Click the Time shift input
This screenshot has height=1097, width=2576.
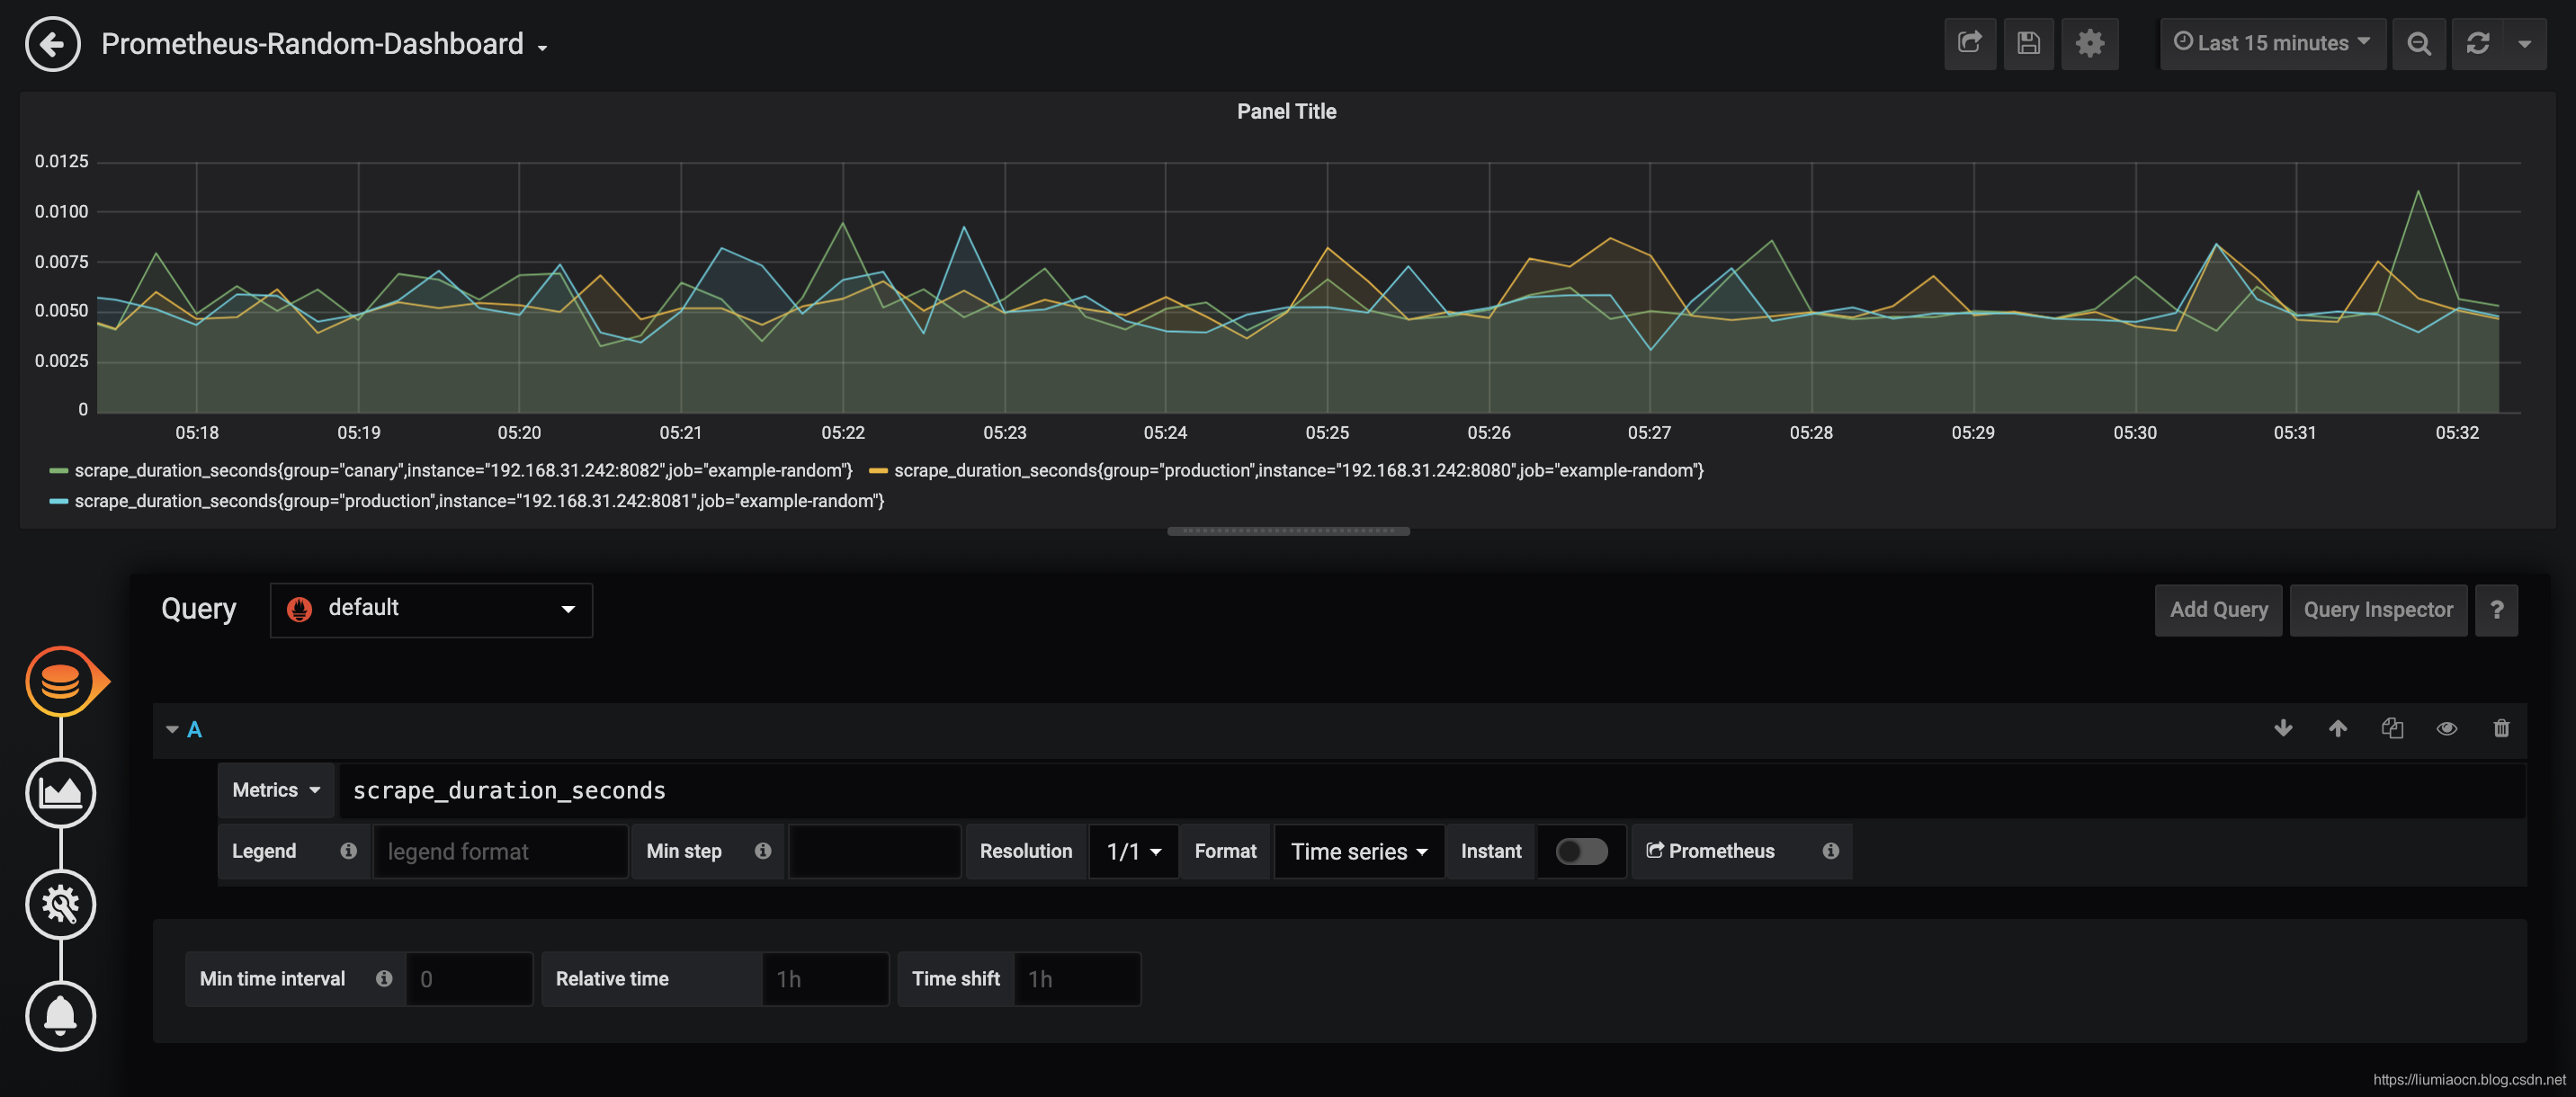(1077, 979)
